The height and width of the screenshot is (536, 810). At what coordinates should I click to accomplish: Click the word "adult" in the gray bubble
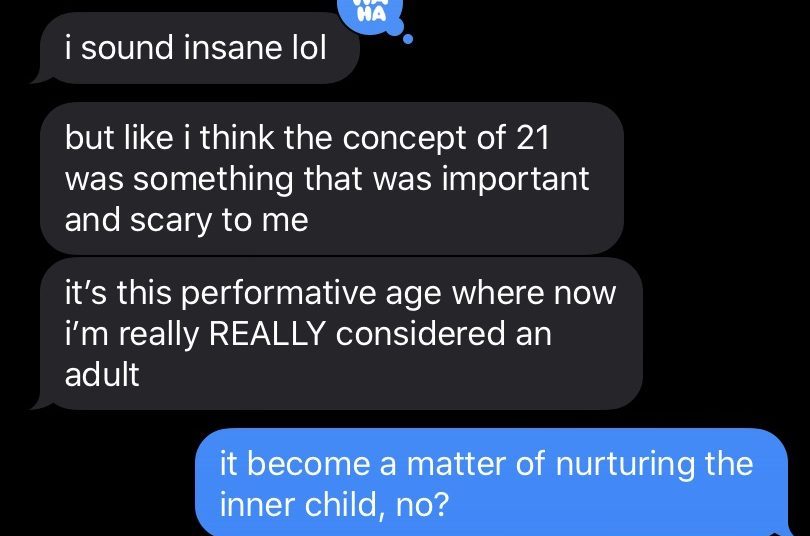102,375
